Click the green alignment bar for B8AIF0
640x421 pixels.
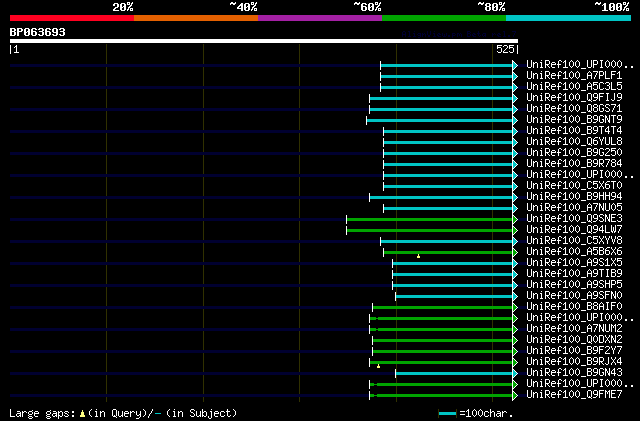click(x=443, y=307)
